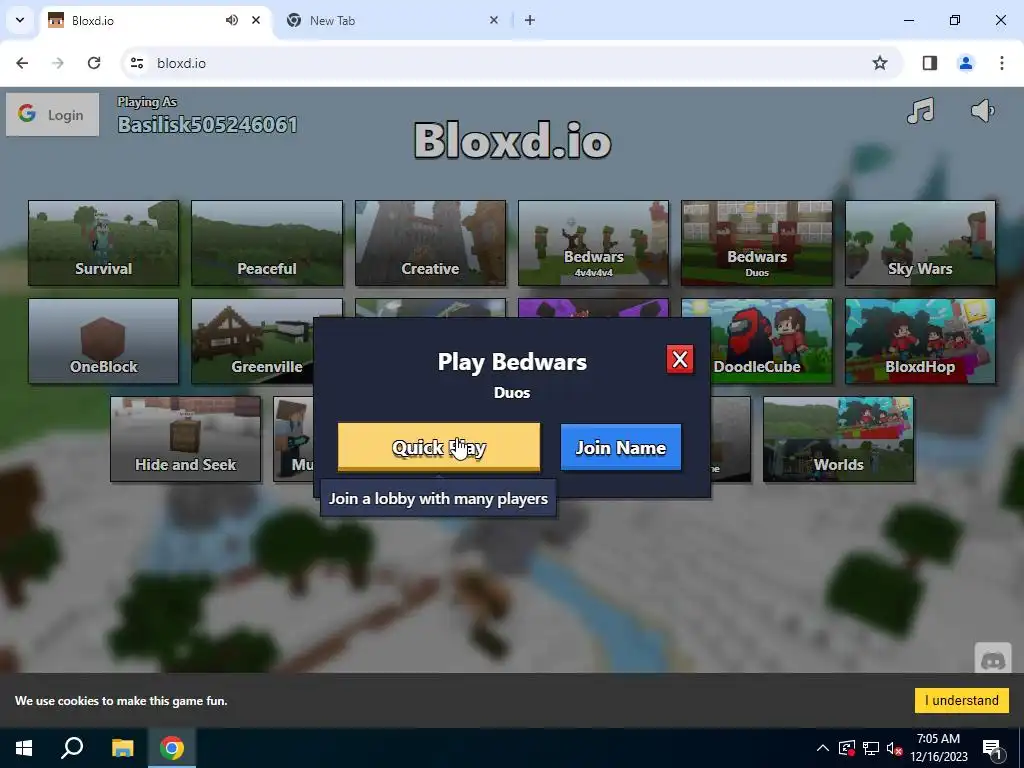The width and height of the screenshot is (1024, 768).
Task: Click the Chrome taskbar icon
Action: 172,748
